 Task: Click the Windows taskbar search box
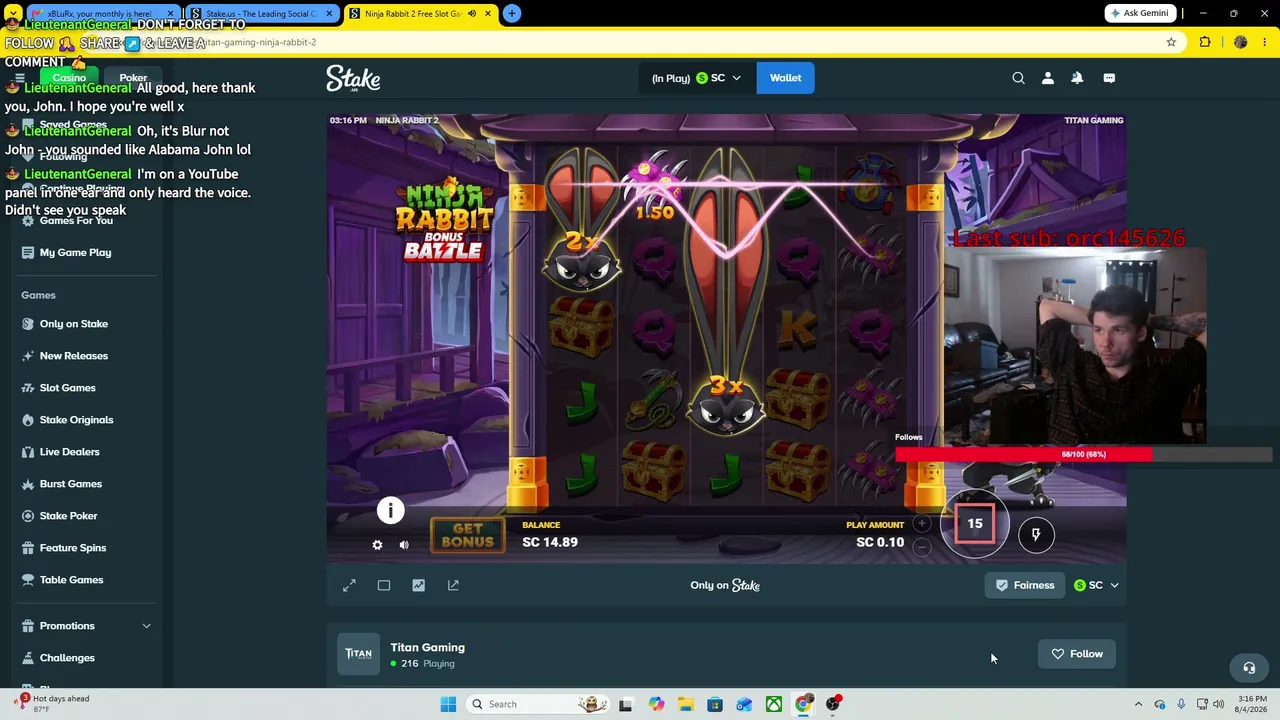coord(539,704)
